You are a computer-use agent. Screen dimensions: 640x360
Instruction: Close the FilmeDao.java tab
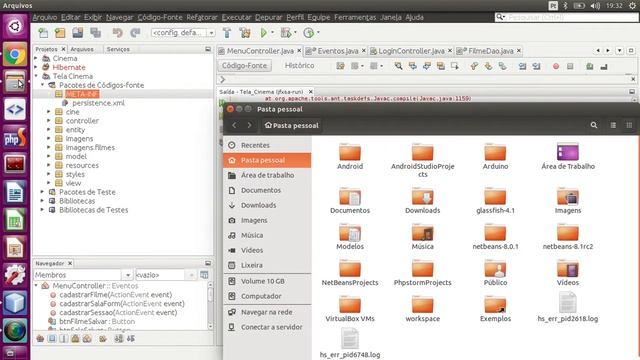pos(519,51)
